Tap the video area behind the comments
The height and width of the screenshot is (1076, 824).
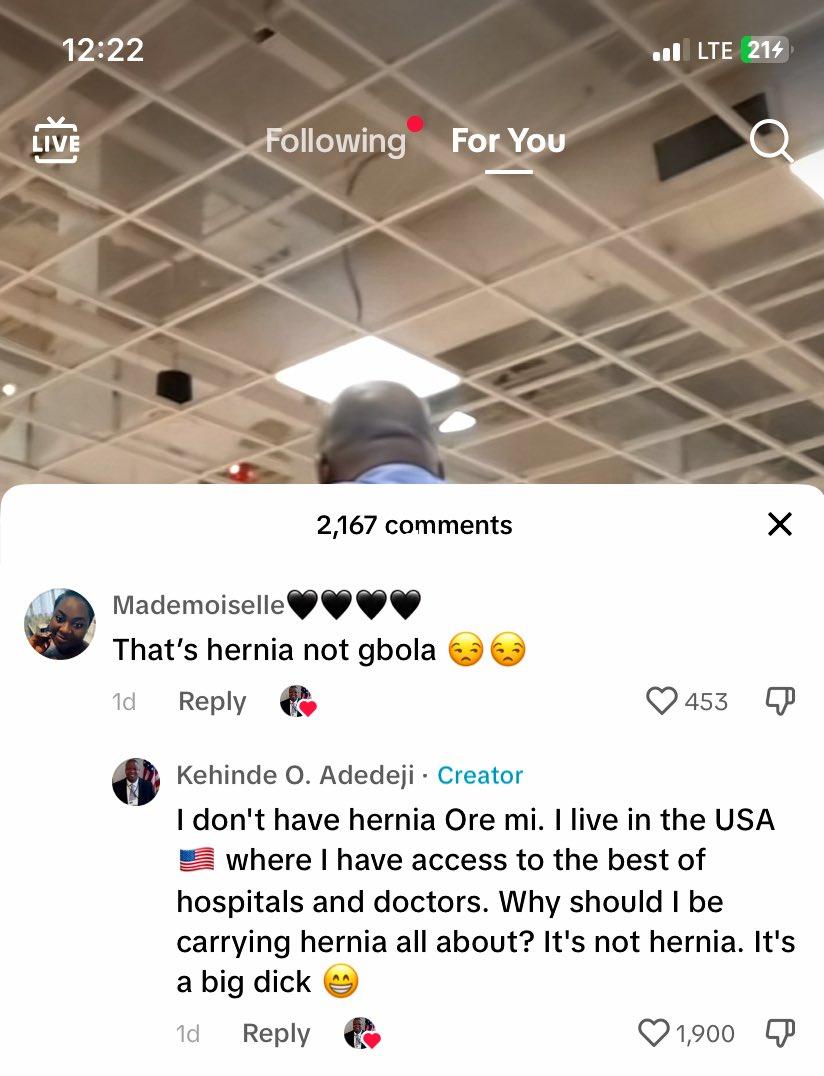412,309
